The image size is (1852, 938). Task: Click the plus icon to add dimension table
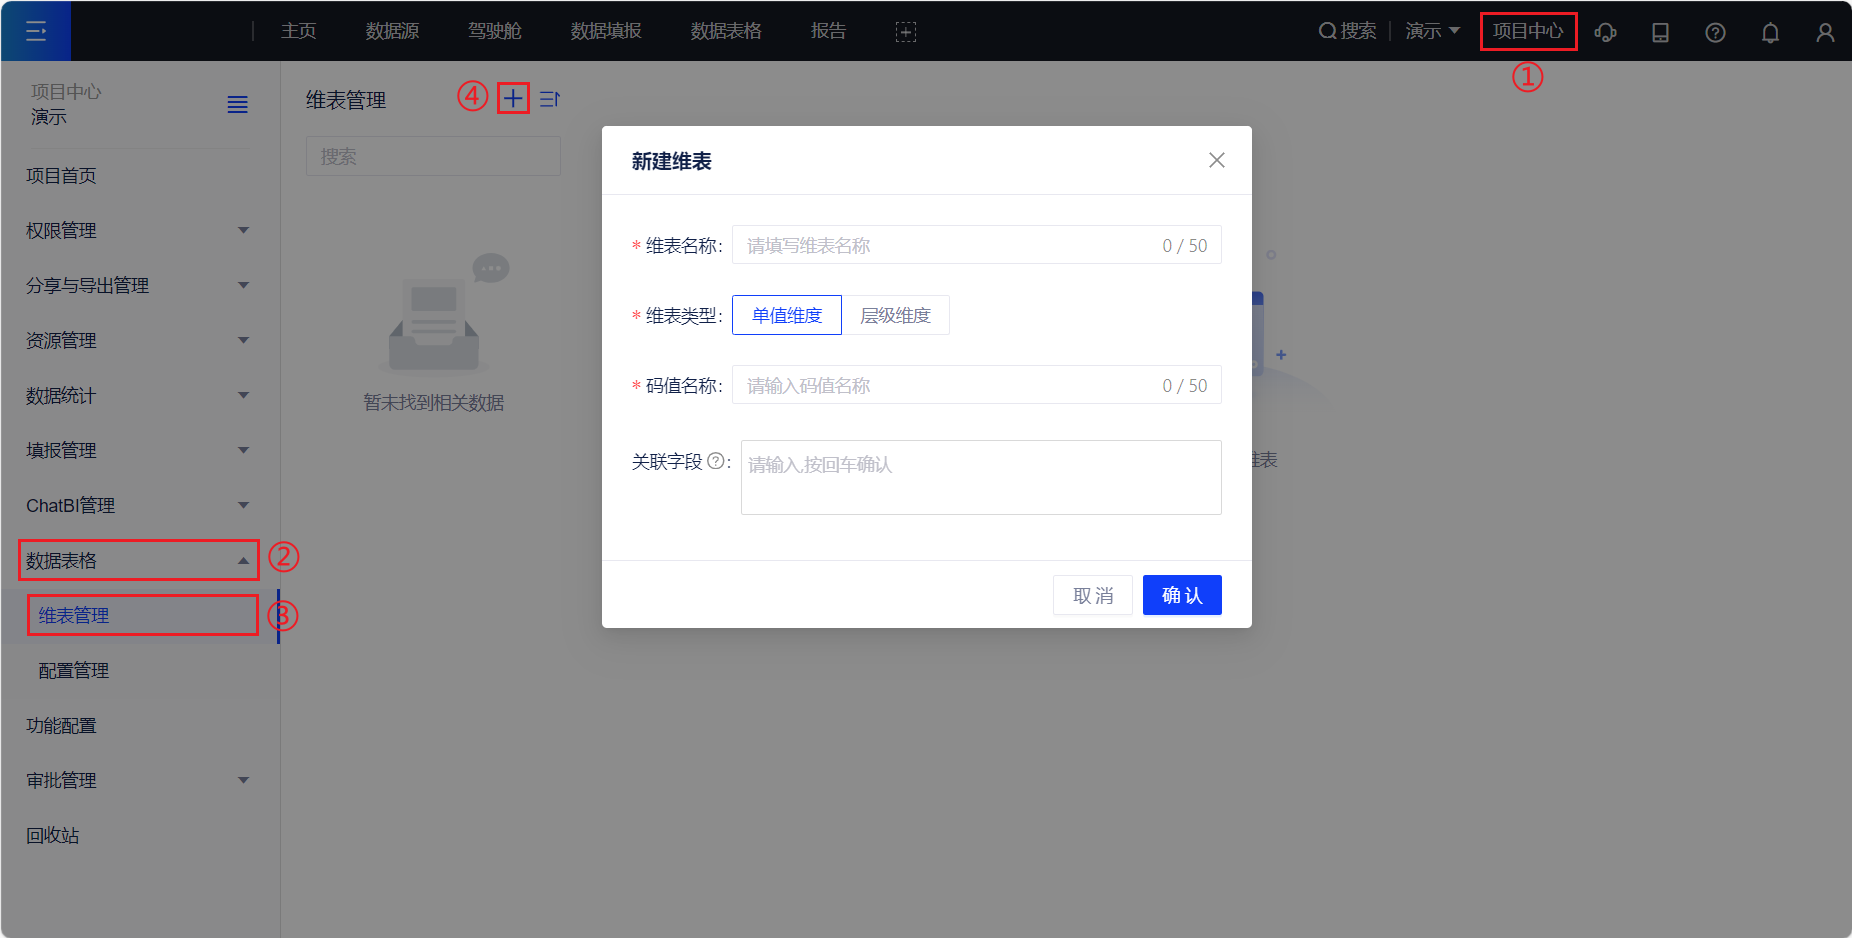tap(512, 98)
